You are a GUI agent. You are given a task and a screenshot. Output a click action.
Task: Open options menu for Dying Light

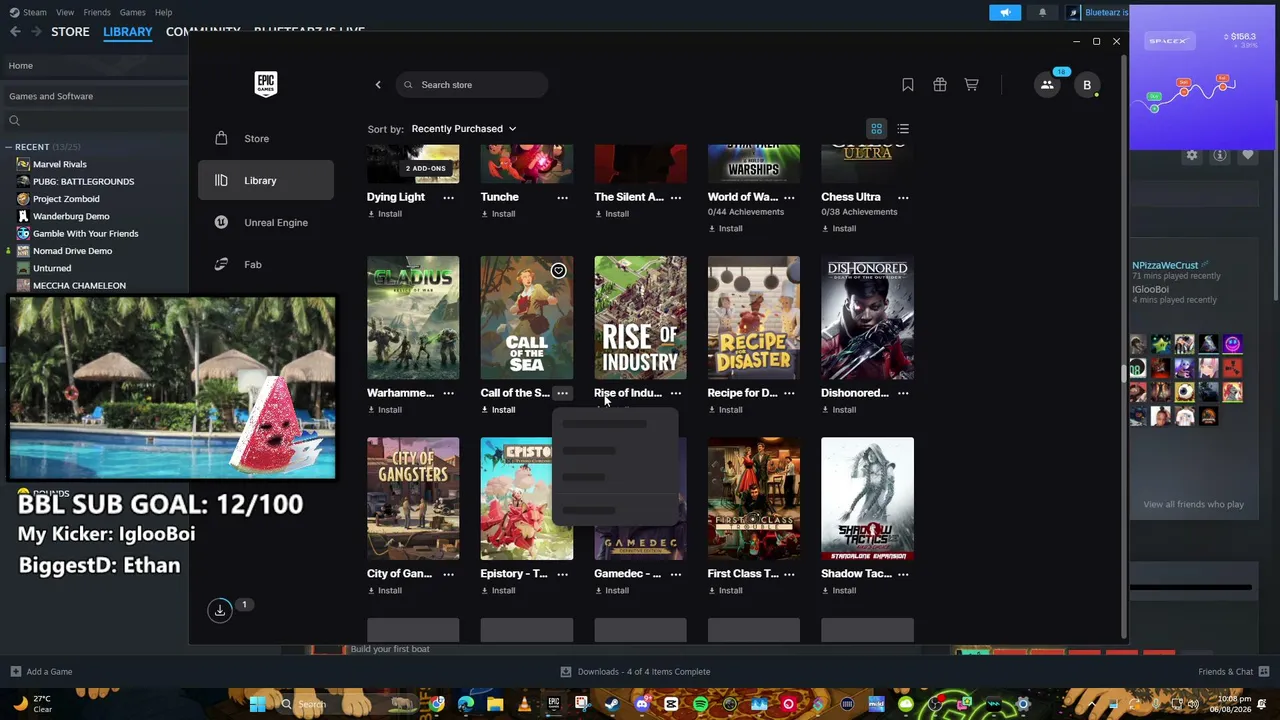click(448, 197)
